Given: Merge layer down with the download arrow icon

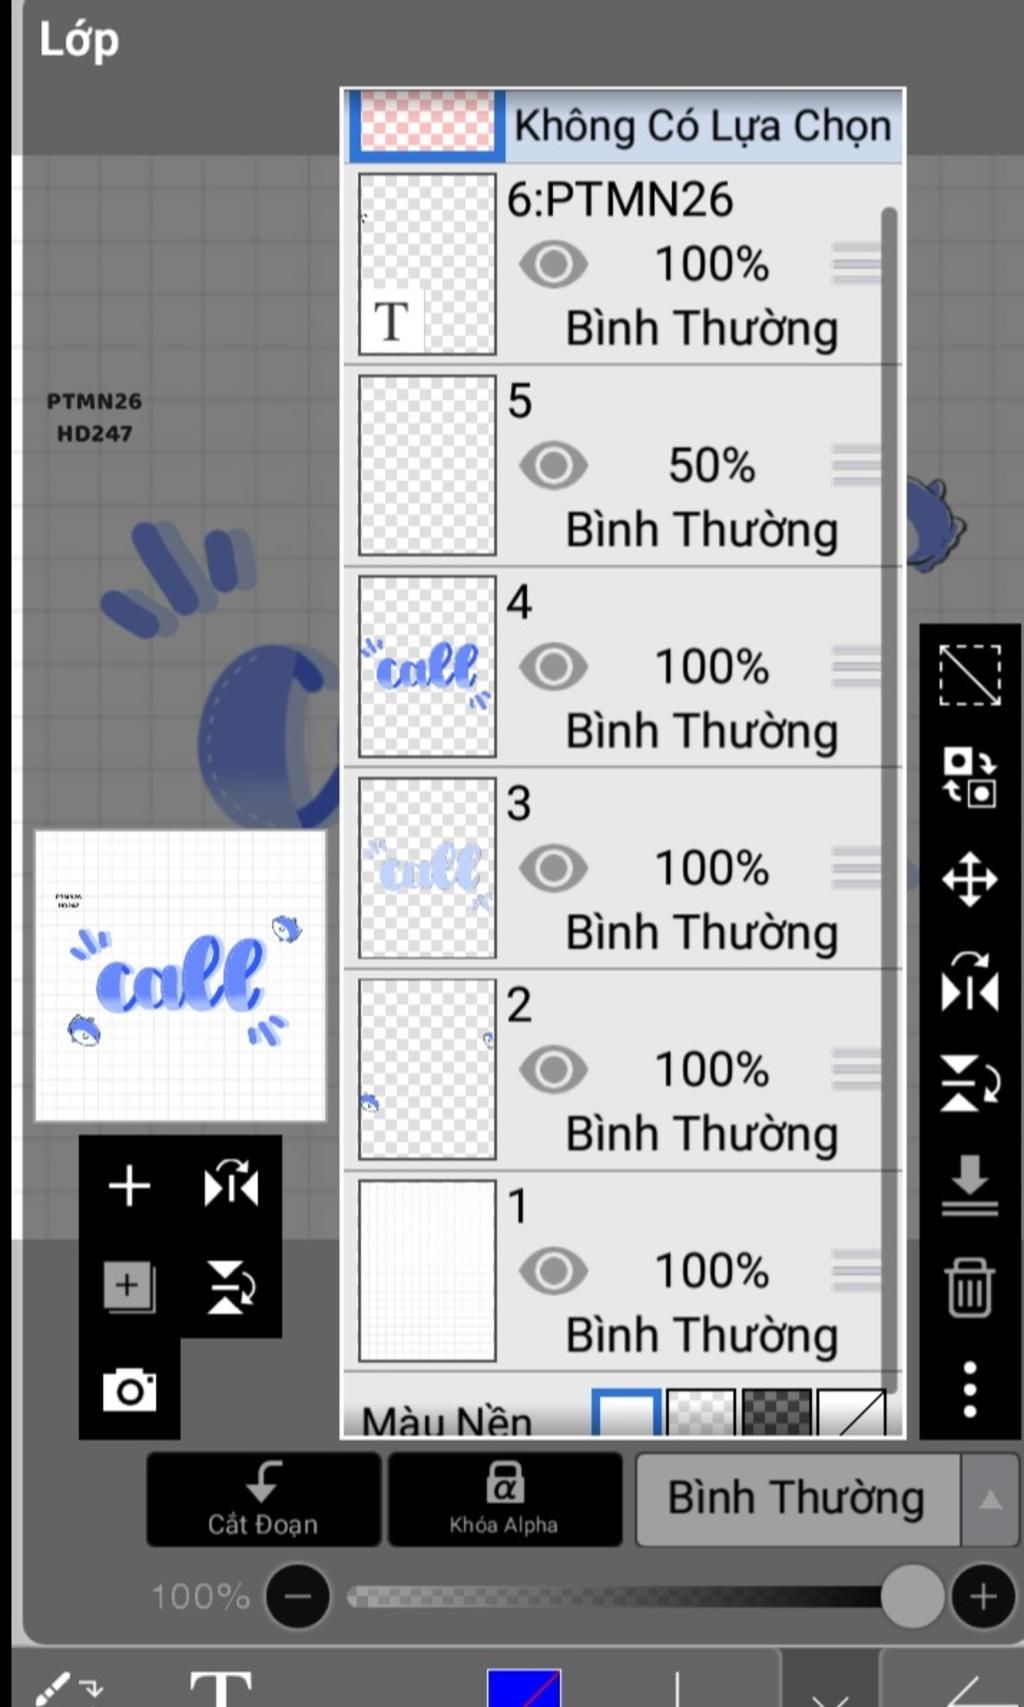Looking at the screenshot, I should pos(969,1185).
